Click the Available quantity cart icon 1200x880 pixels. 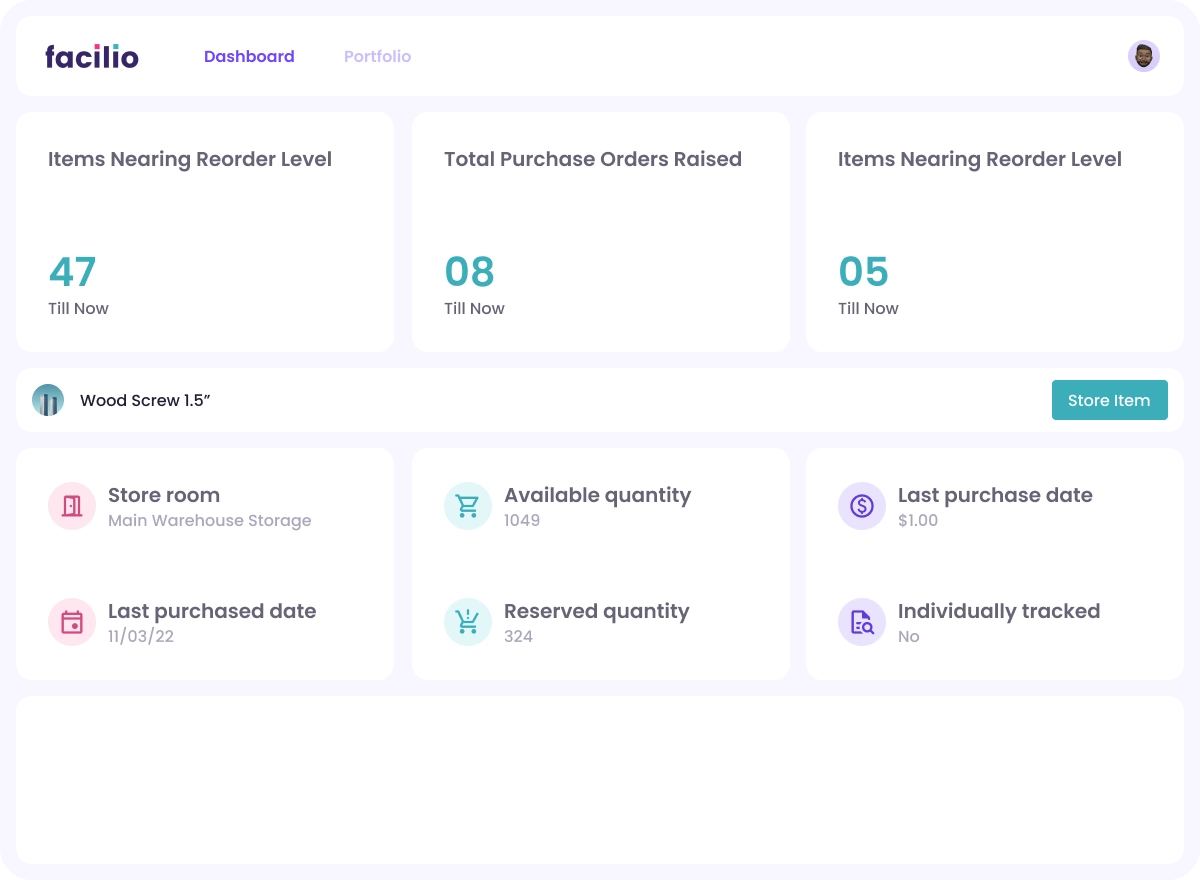pos(468,506)
